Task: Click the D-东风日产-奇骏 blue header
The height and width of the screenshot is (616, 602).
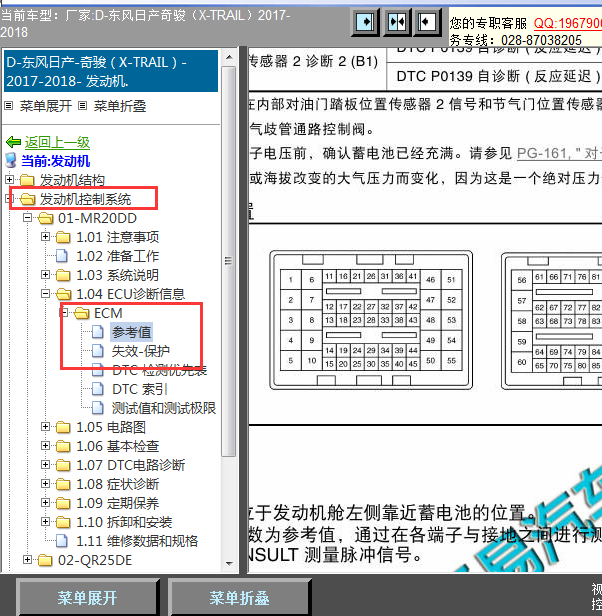Action: [111, 71]
